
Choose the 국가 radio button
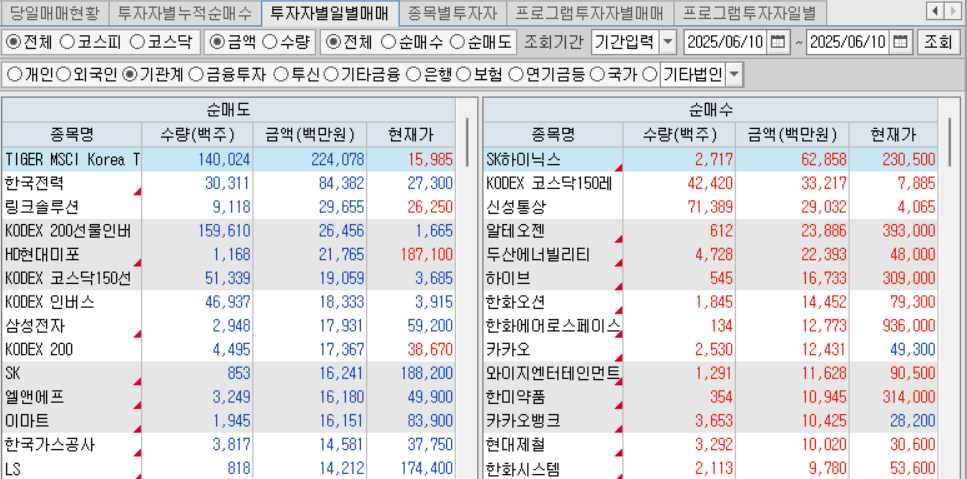tap(596, 75)
